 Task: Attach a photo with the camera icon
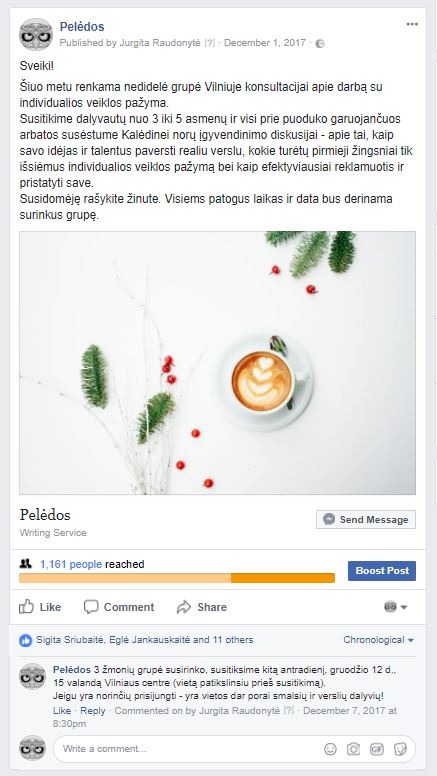click(353, 749)
